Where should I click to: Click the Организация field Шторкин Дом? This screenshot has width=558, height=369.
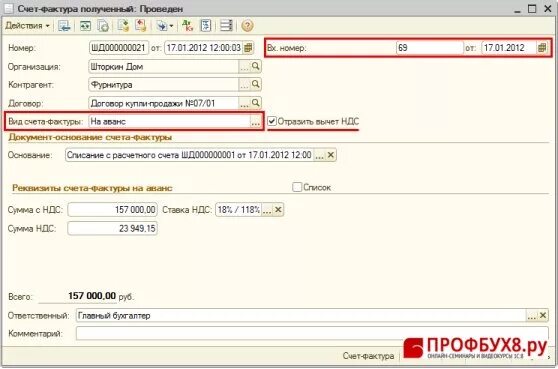[164, 67]
